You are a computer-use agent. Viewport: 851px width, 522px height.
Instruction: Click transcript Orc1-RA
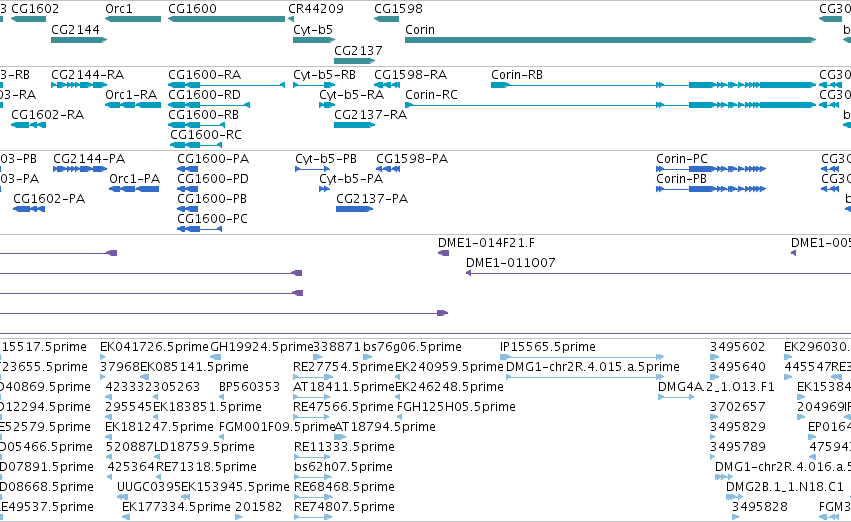[133, 105]
